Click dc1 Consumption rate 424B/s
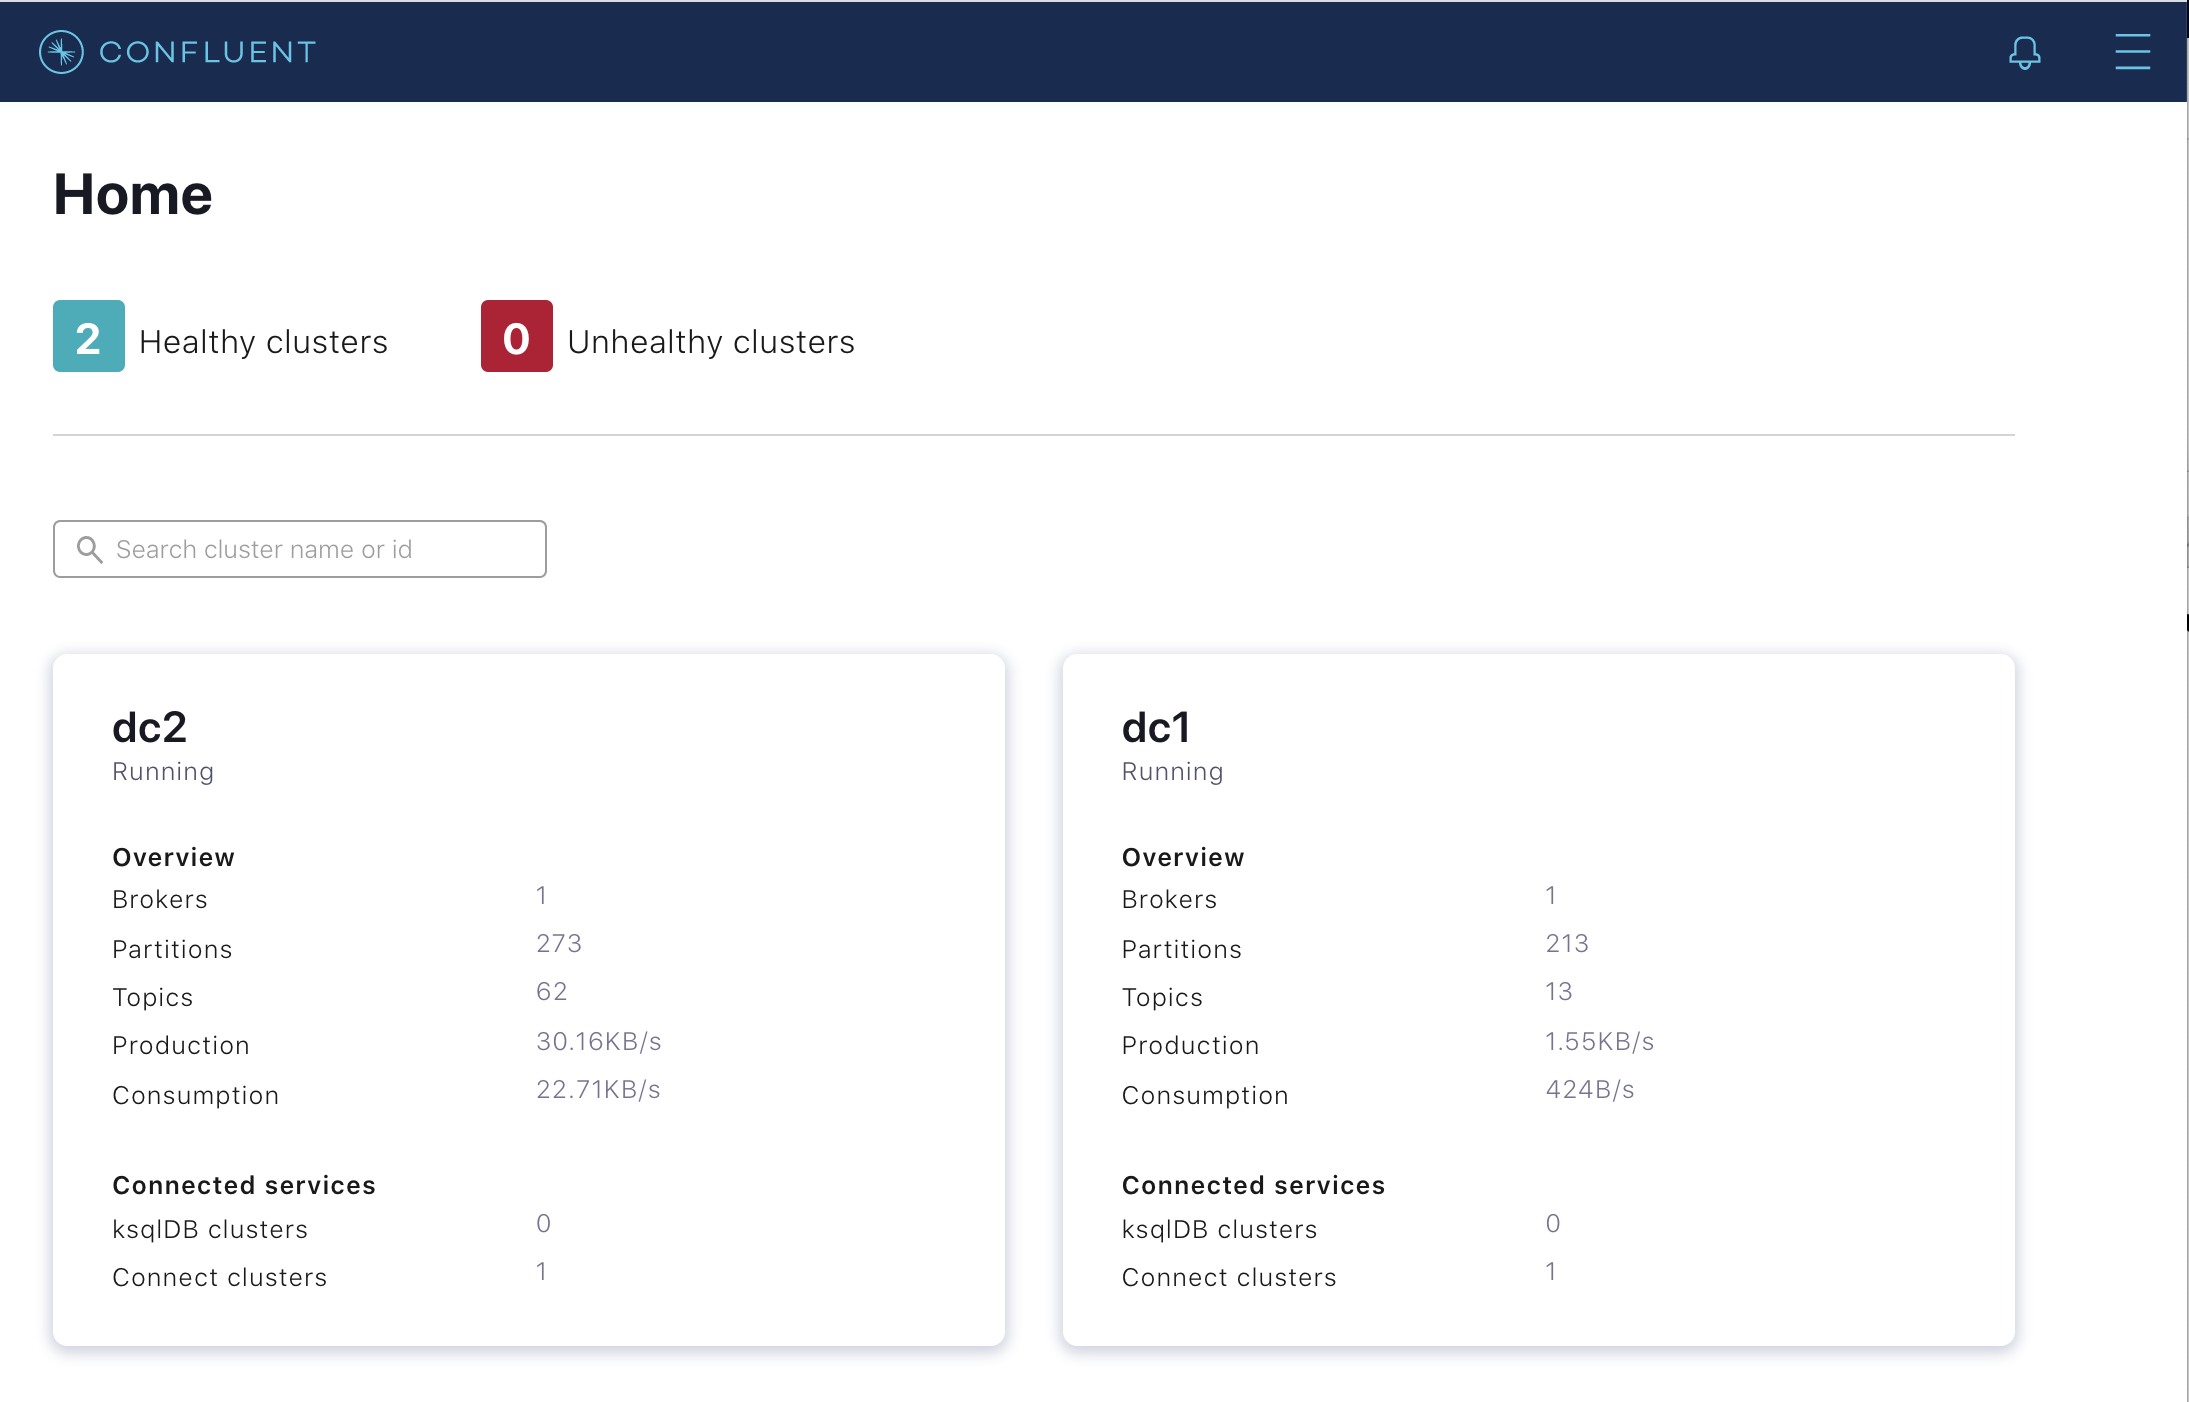 coord(1589,1090)
